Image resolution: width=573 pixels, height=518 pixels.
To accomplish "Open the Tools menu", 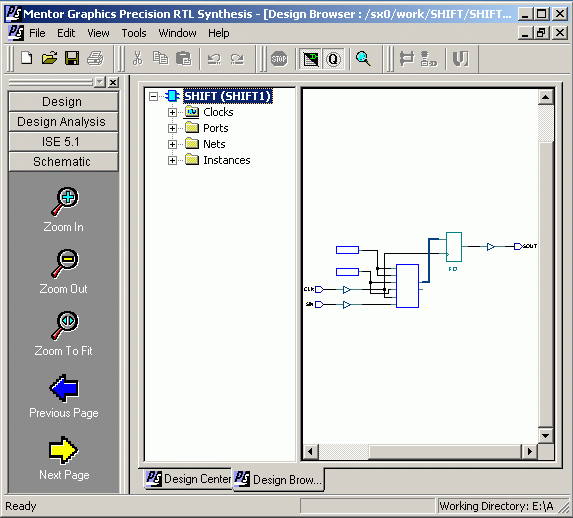I will [x=134, y=33].
